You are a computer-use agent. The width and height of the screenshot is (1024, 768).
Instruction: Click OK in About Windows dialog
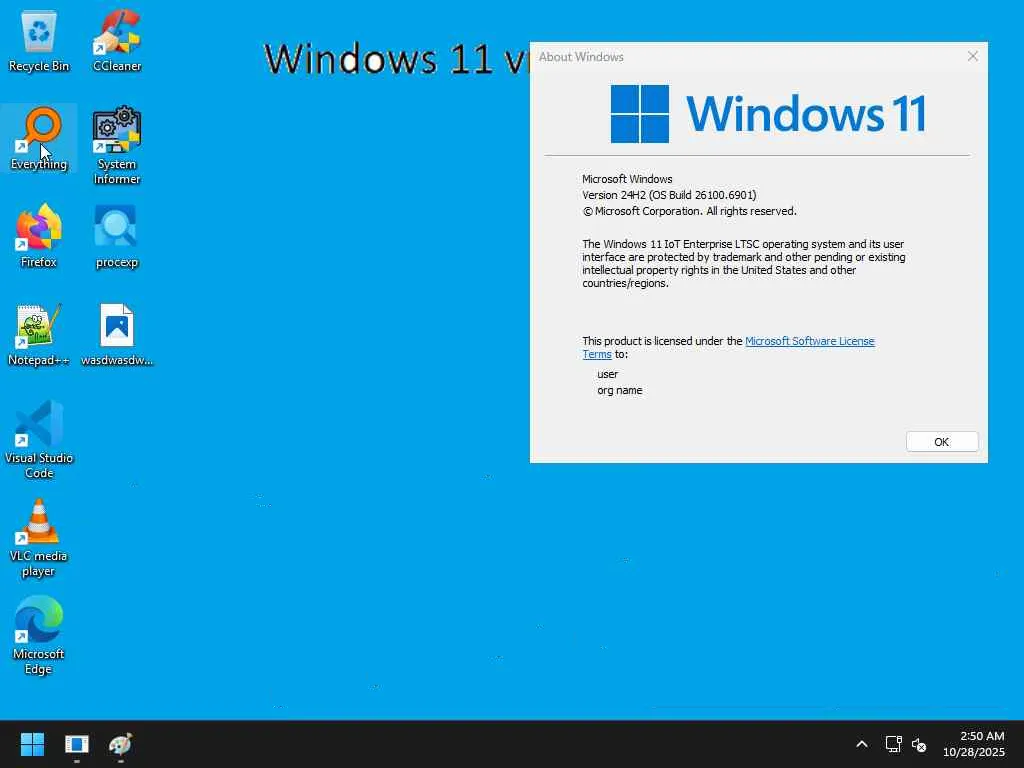click(942, 442)
